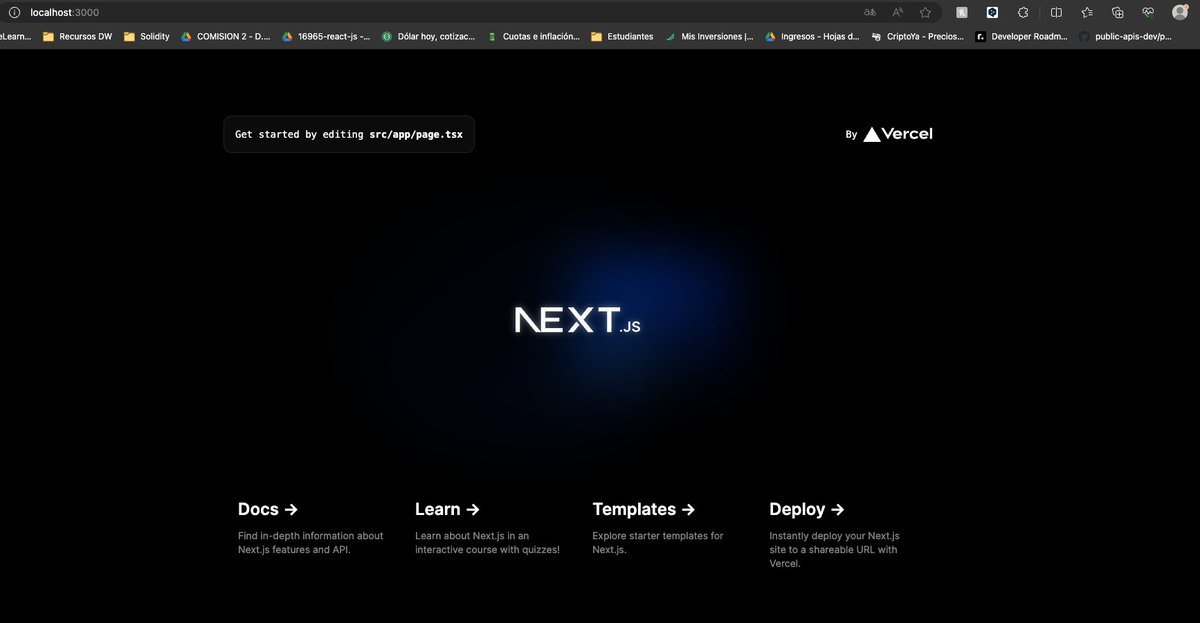
Task: Open the Collections icon
Action: pos(1118,12)
